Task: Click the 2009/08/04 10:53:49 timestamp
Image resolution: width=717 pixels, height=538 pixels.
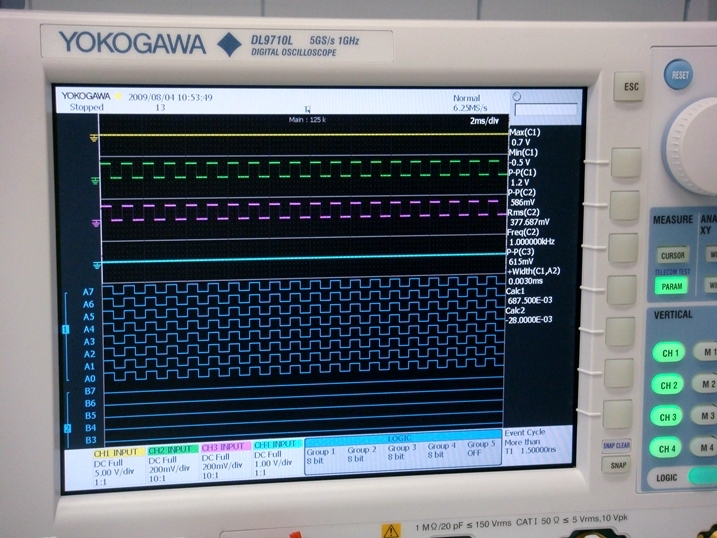Action: click(170, 97)
